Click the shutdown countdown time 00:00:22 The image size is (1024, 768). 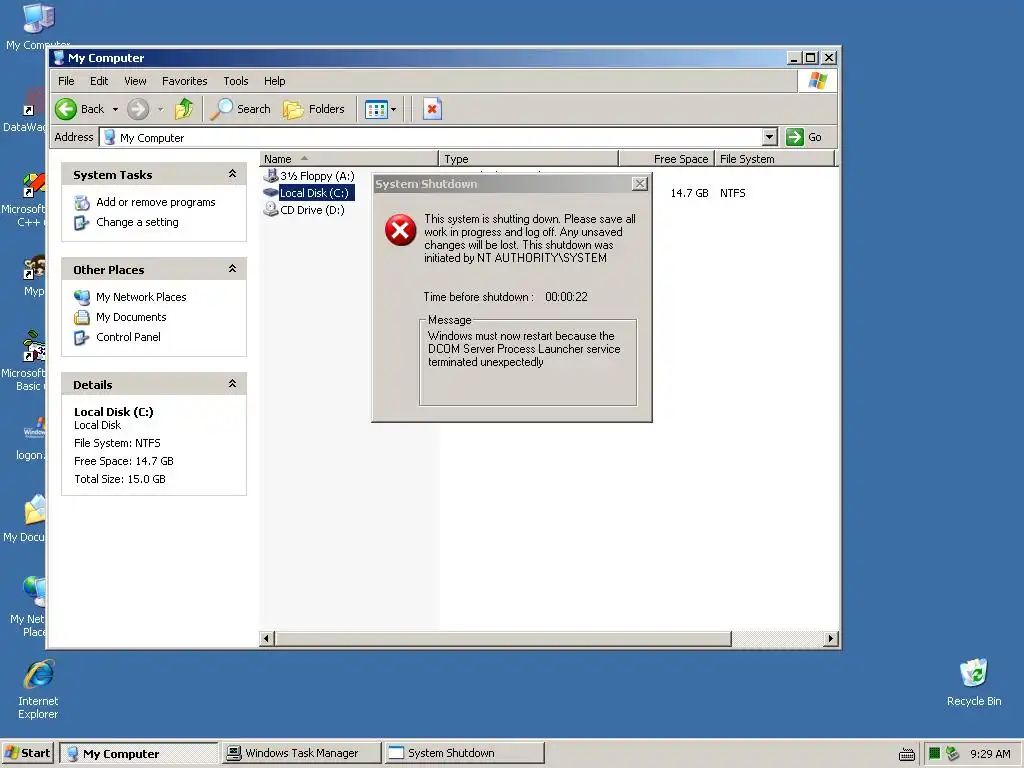(566, 297)
